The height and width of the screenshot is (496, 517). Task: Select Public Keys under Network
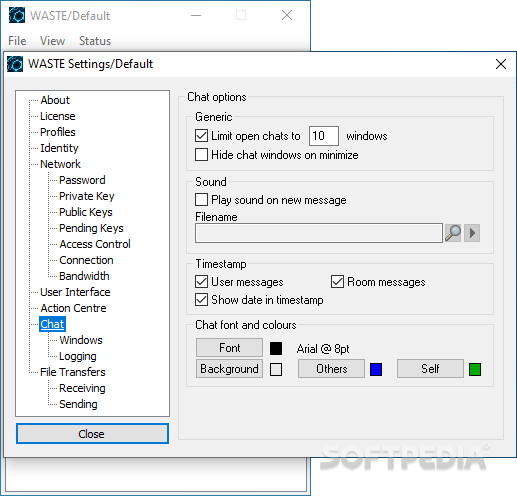click(86, 212)
